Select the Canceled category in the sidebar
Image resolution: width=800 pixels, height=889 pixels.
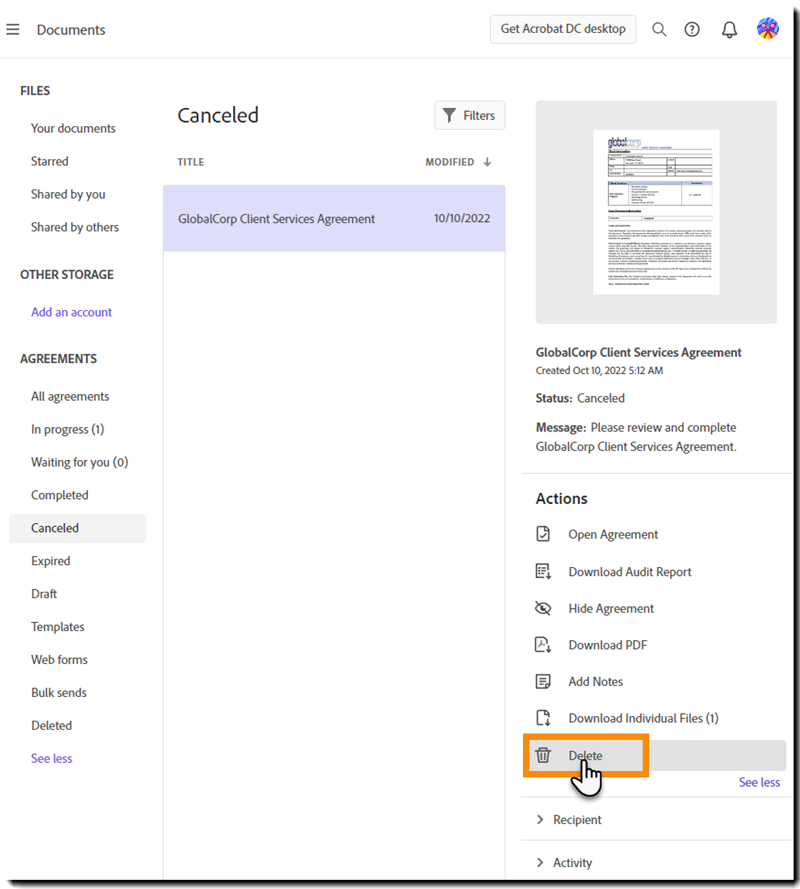55,528
